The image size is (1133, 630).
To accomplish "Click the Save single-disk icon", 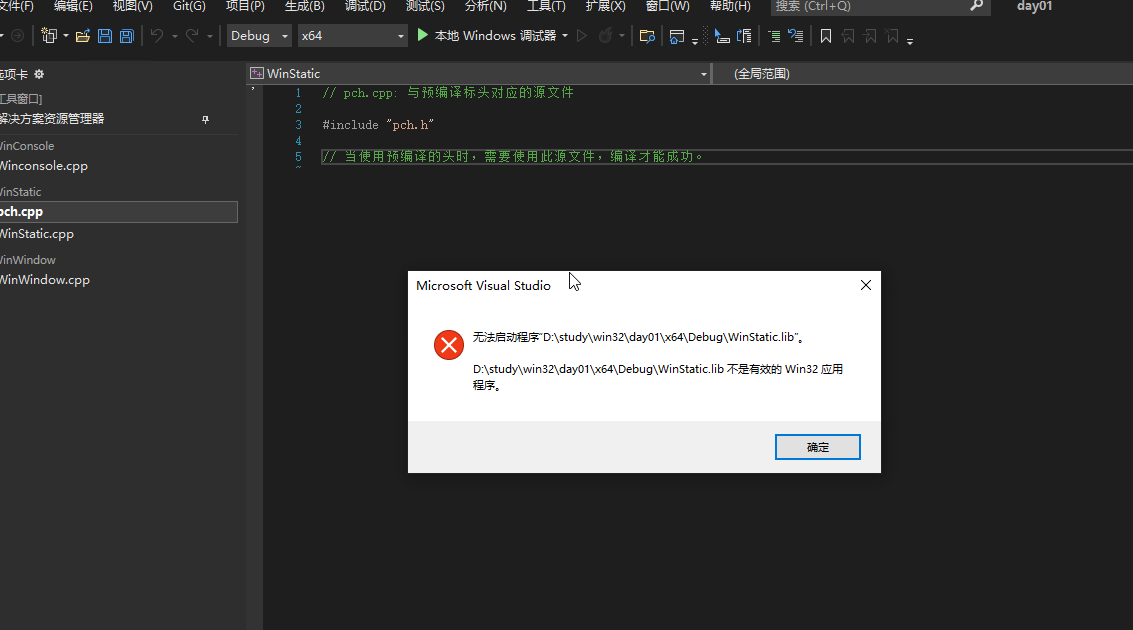I will (105, 35).
